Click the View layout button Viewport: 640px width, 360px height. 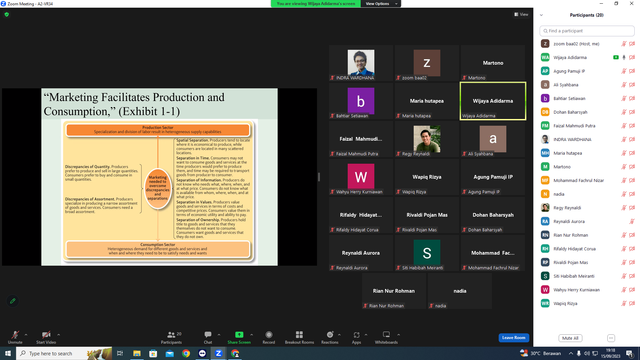pyautogui.click(x=521, y=14)
